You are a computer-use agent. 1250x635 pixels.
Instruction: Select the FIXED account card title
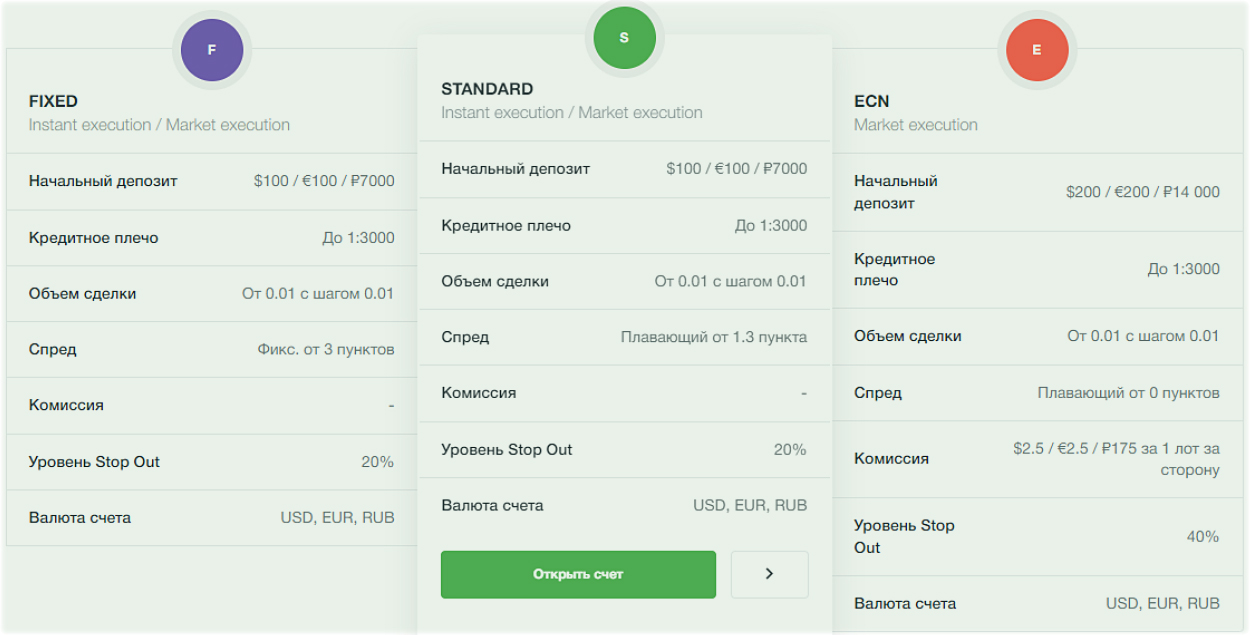pos(54,101)
